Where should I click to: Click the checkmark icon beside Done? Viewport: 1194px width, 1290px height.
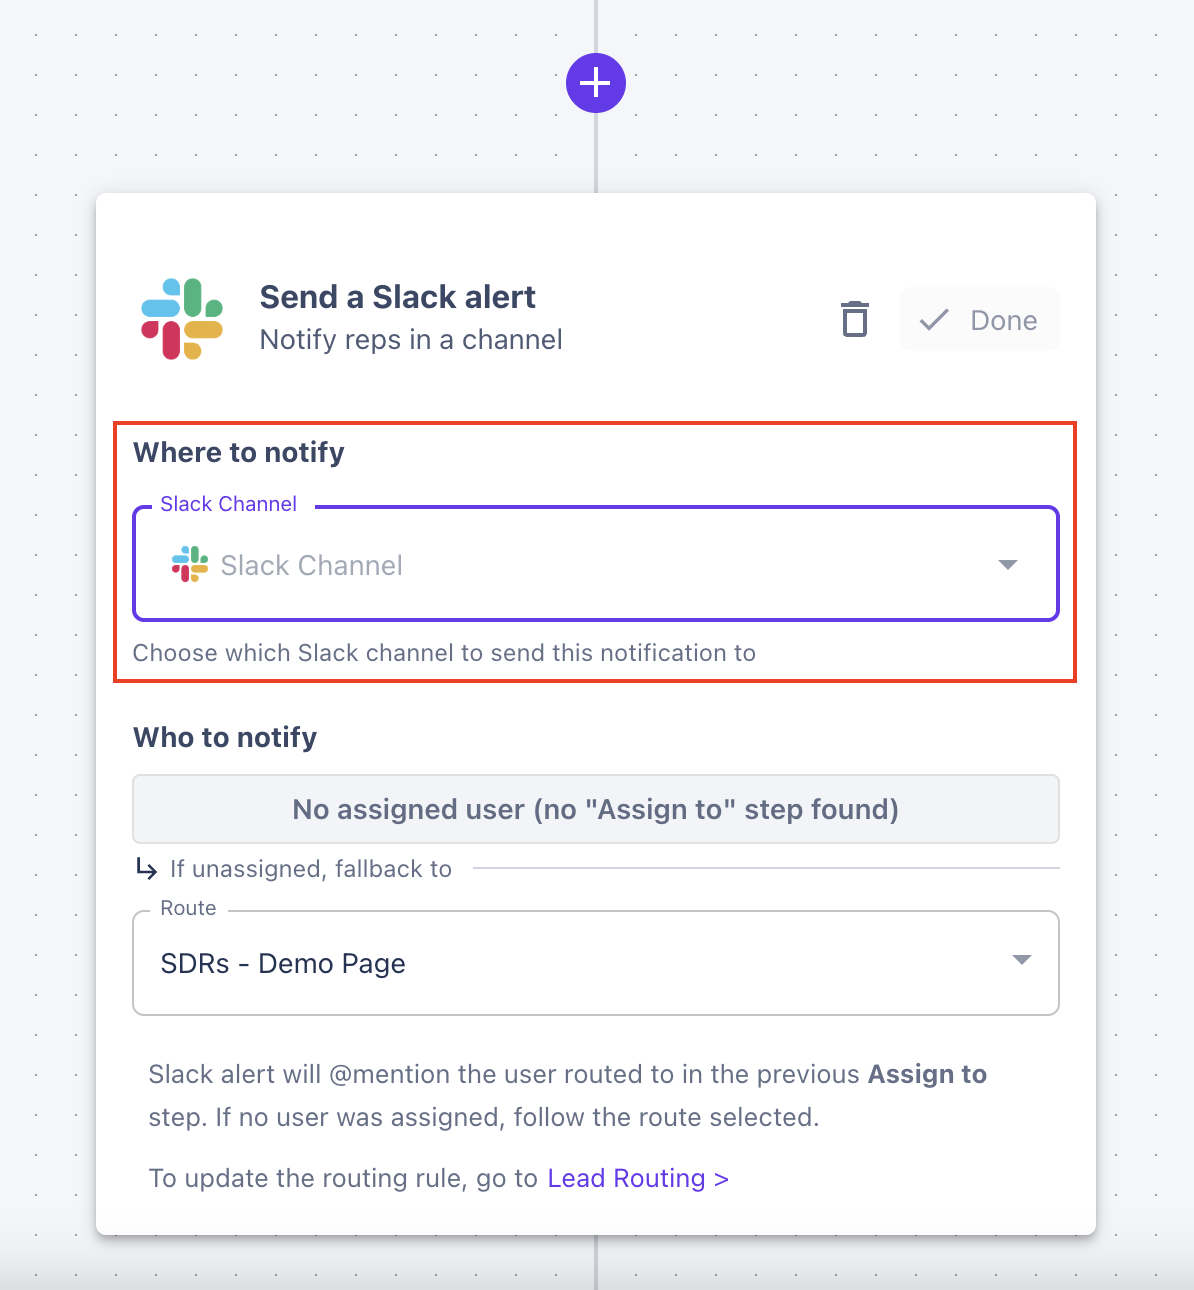(x=934, y=320)
